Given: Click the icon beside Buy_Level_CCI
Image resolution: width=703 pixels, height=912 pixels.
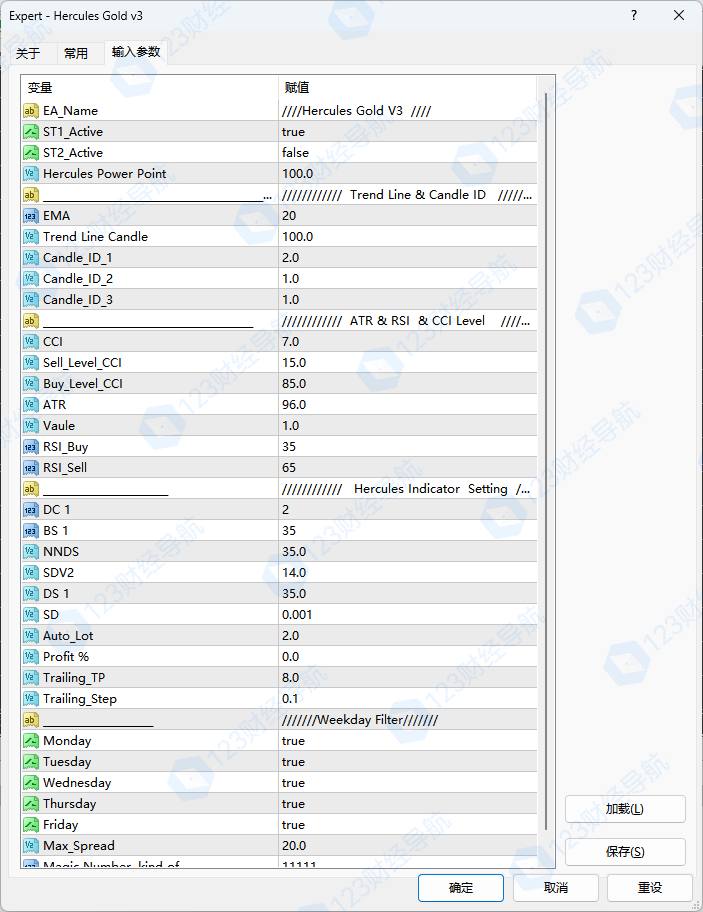Looking at the screenshot, I should [x=31, y=383].
